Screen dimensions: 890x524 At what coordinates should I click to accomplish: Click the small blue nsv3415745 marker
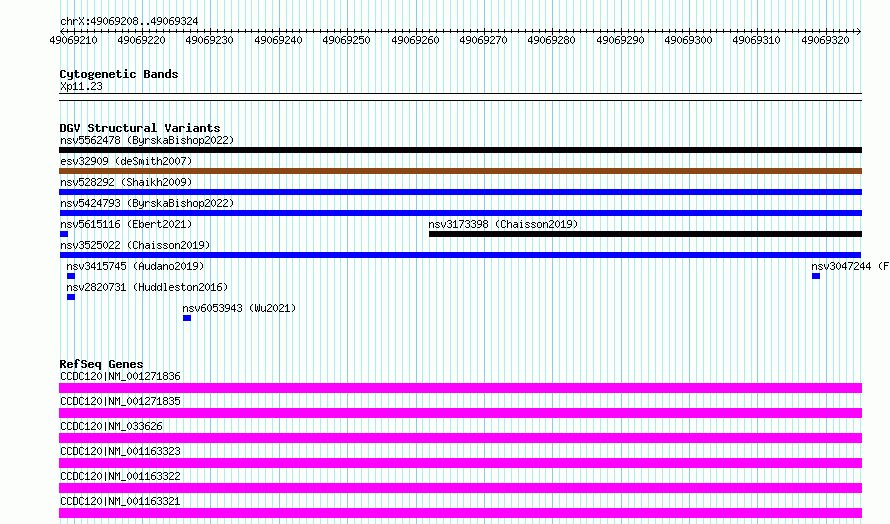(71, 276)
